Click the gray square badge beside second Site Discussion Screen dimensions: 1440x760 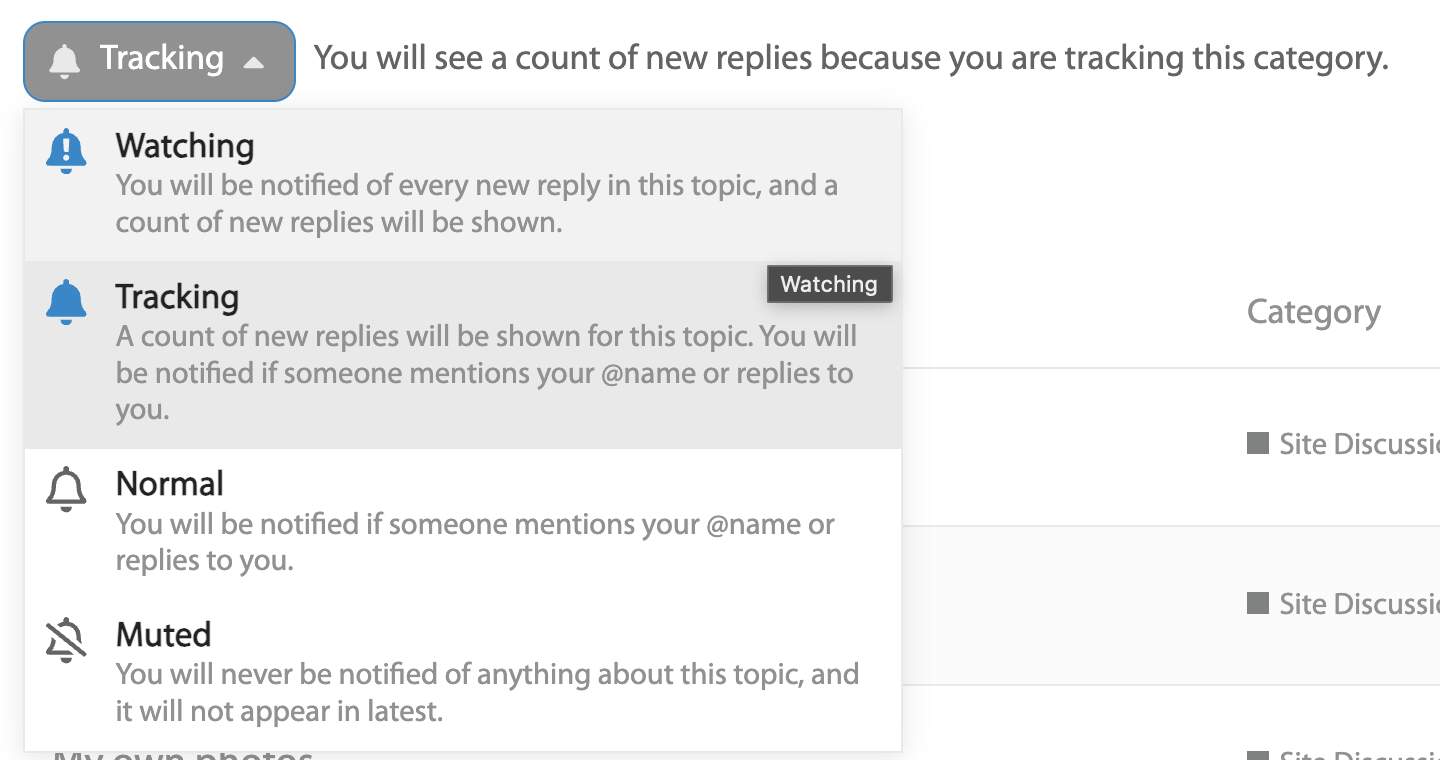pyautogui.click(x=1258, y=603)
